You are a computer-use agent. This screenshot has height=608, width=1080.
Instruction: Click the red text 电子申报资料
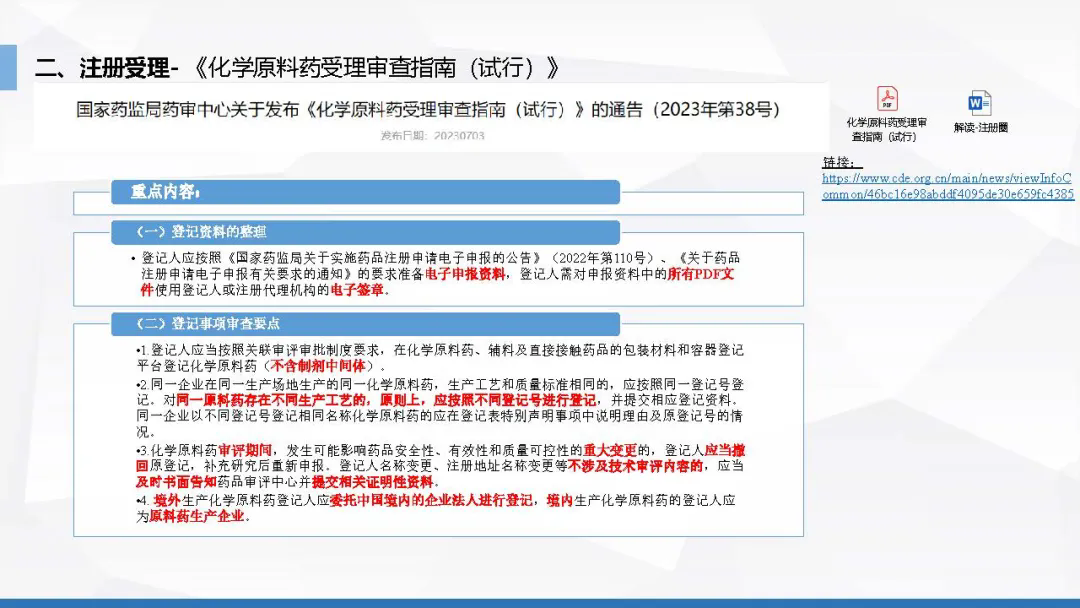[465, 274]
